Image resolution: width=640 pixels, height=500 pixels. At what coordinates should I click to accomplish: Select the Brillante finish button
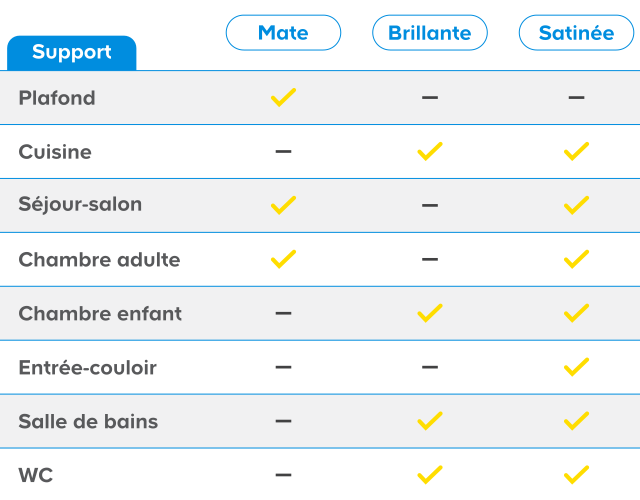pos(430,33)
